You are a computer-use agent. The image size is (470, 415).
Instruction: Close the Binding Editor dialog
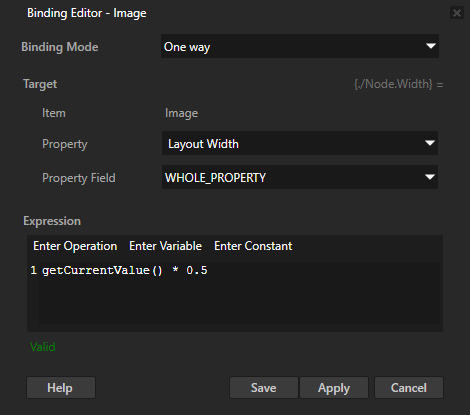456,13
